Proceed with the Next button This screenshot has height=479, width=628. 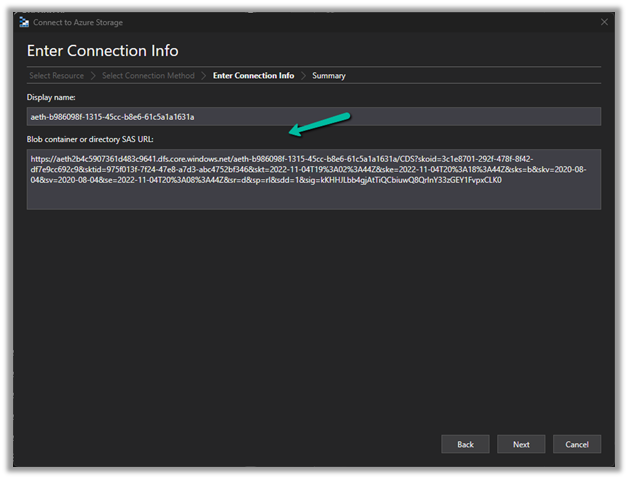(x=520, y=443)
